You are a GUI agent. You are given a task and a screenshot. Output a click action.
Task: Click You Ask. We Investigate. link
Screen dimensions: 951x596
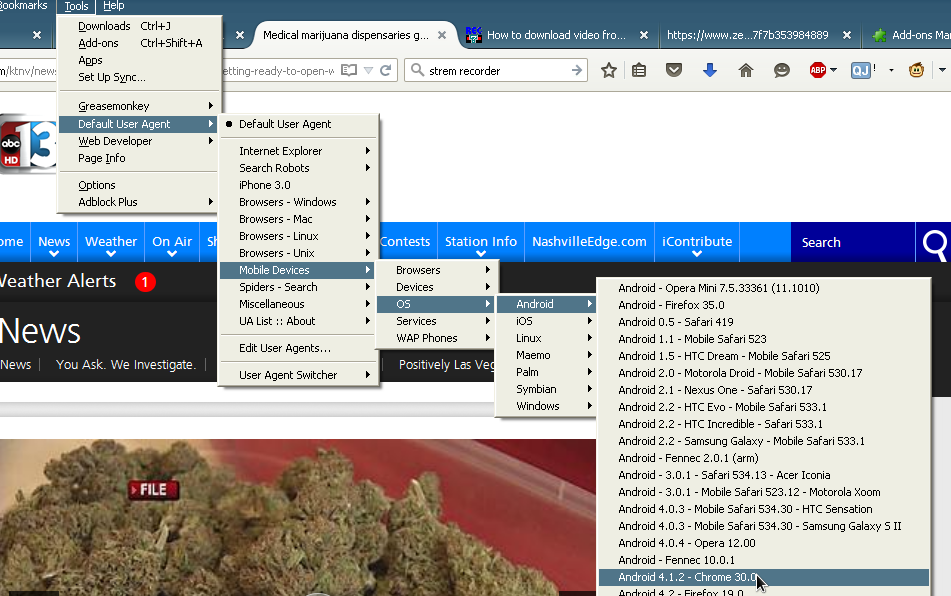click(x=126, y=364)
